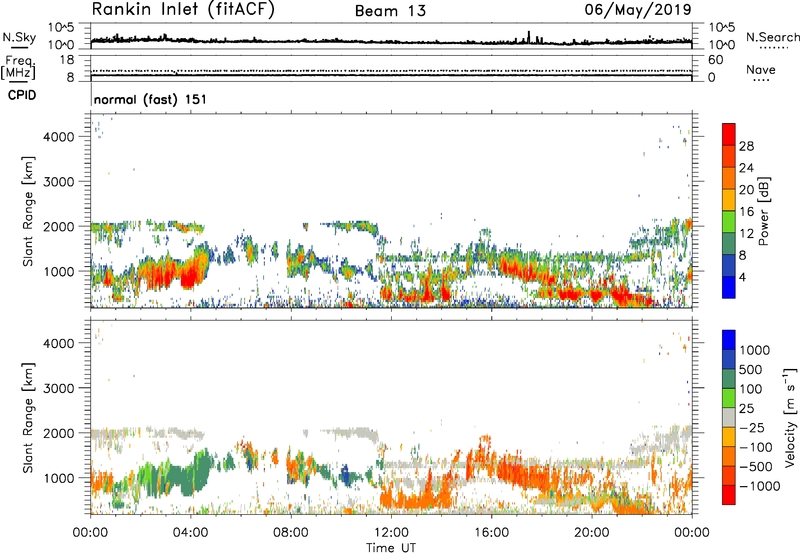Click the '60' tick on the Nave axis
This screenshot has height=554, width=800.
716,60
